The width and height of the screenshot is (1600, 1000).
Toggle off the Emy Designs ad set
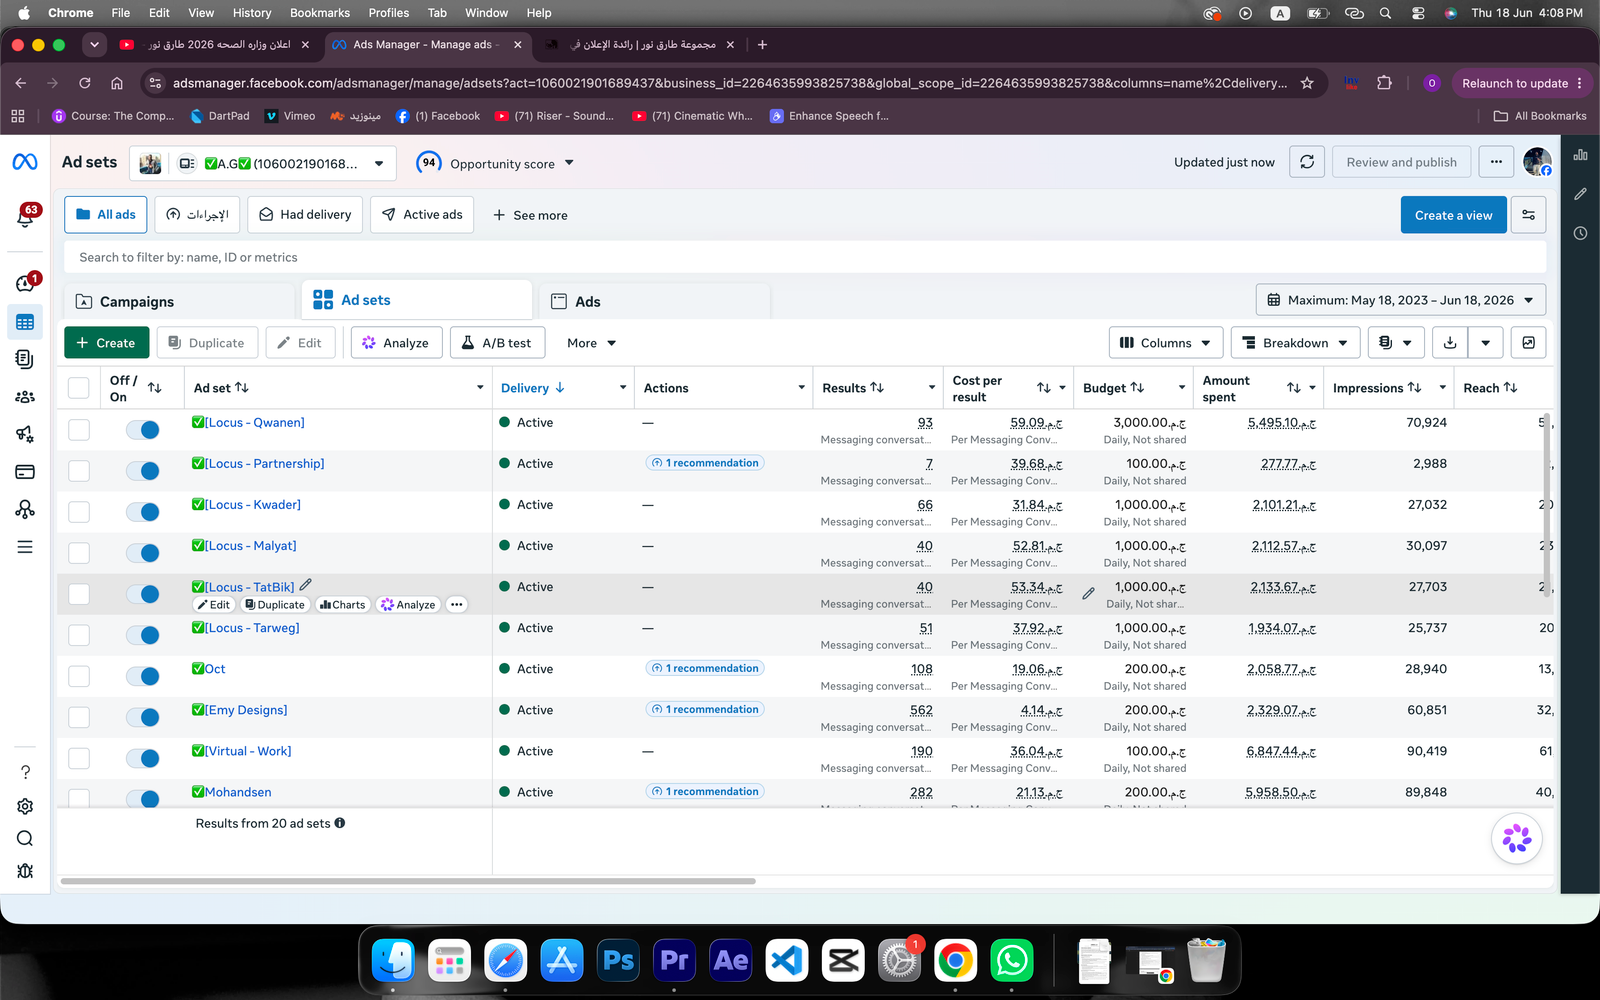(143, 717)
